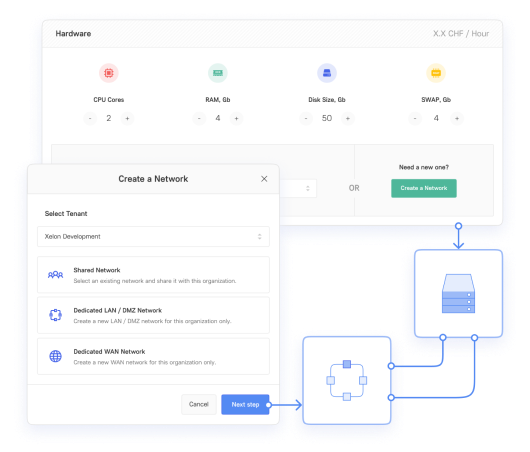This screenshot has width=530, height=452.
Task: Open the network dropdown beside OR
Action: pyautogui.click(x=297, y=188)
